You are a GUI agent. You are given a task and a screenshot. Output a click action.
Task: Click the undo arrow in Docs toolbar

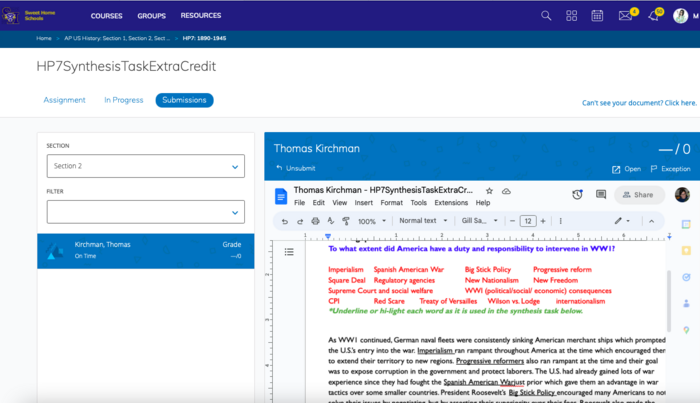pyautogui.click(x=285, y=221)
